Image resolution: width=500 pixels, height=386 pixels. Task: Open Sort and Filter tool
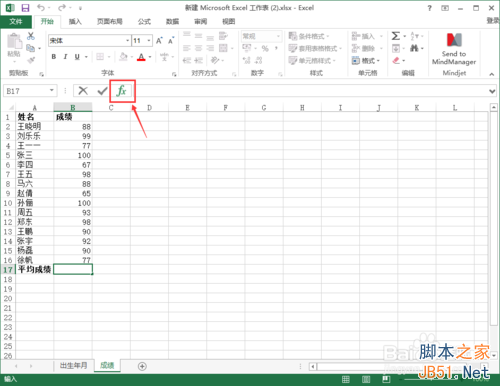click(414, 36)
